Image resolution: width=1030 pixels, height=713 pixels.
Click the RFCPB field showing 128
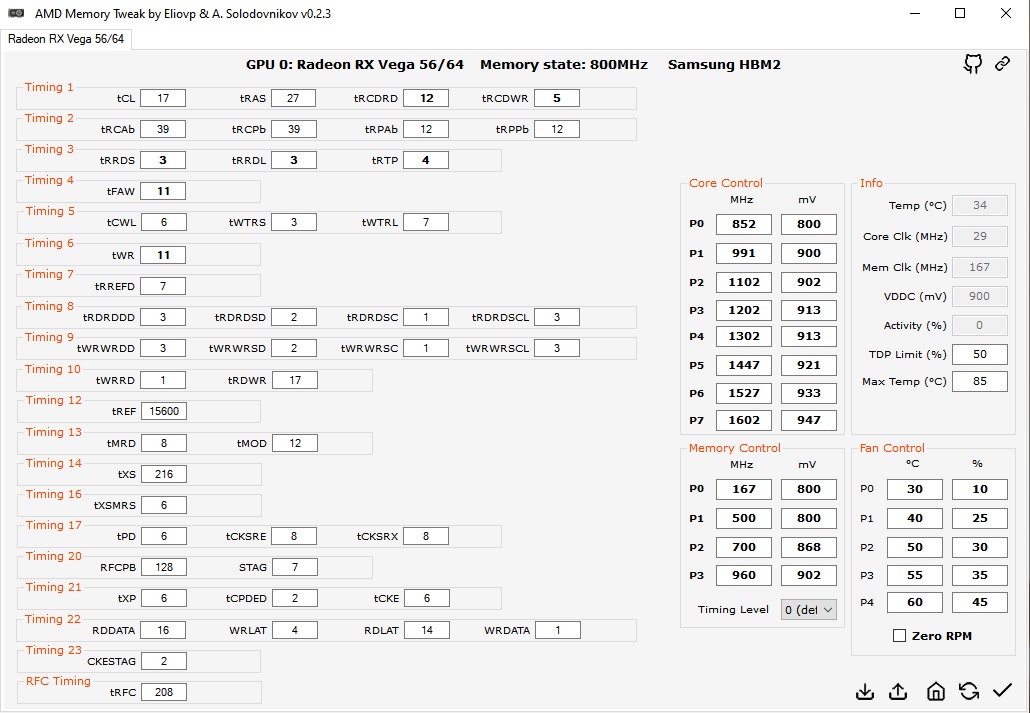pyautogui.click(x=164, y=566)
